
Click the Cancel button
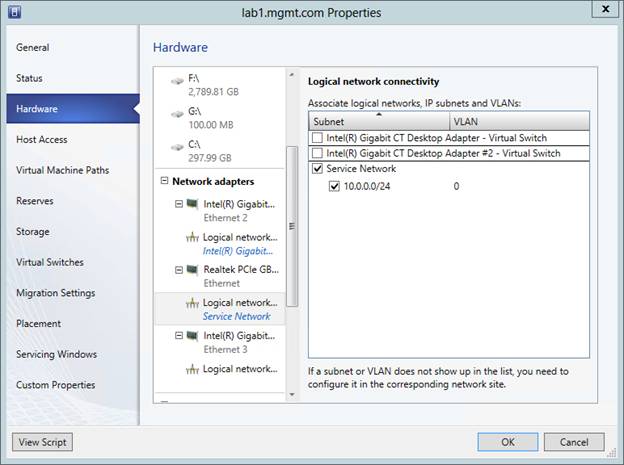point(574,442)
